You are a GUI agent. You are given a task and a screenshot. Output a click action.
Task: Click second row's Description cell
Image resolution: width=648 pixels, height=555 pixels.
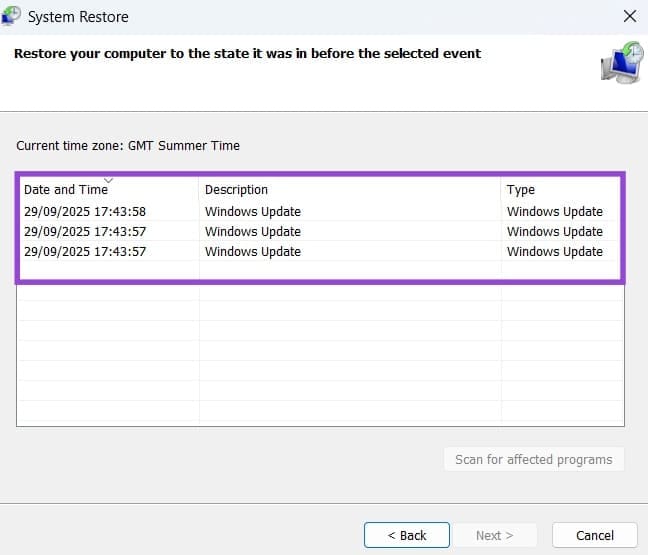pos(253,232)
